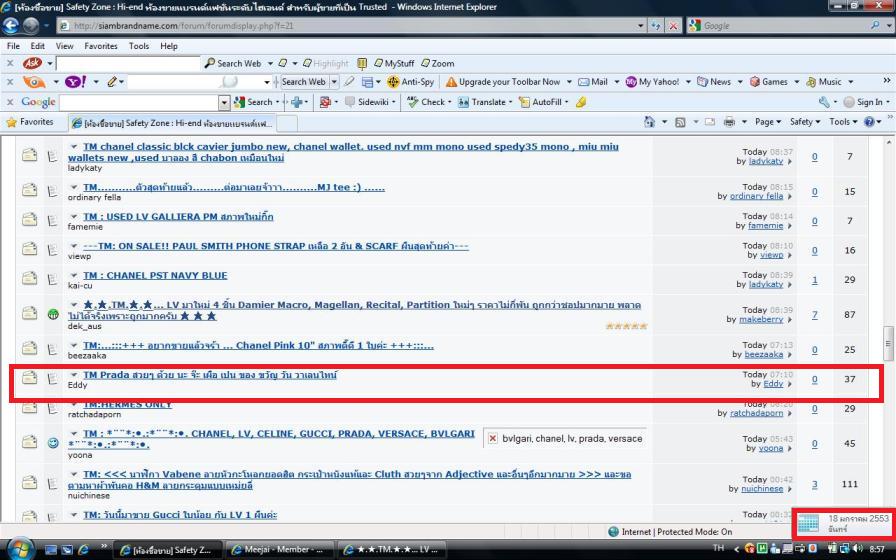Expand arrow beside 'TM : USED LV GALLIERA PM'
The height and width of the screenshot is (560, 896).
74,217
